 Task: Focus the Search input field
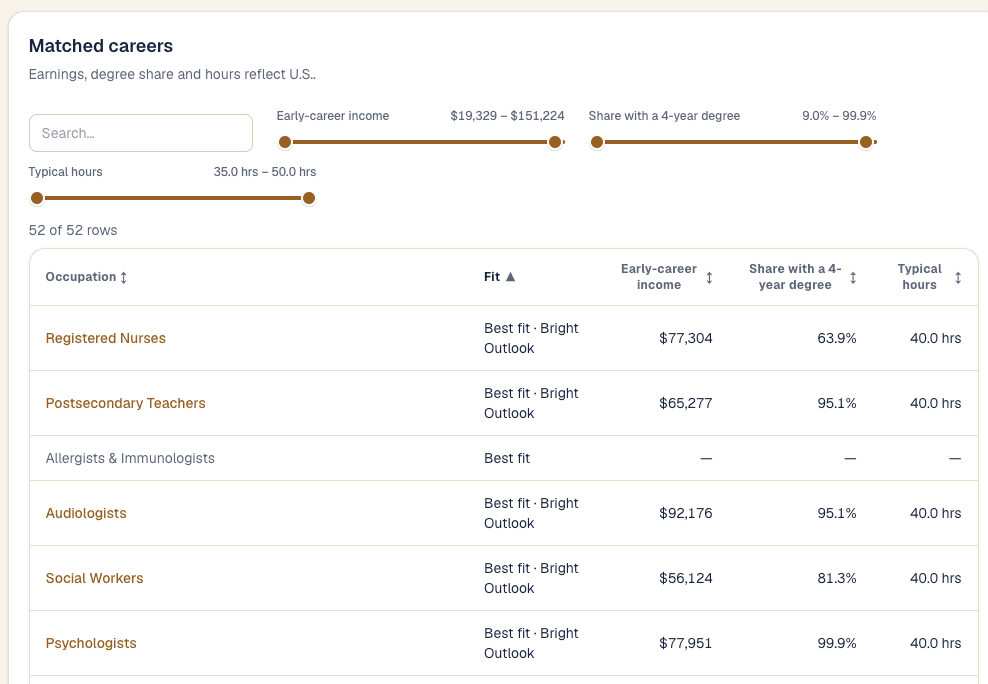(141, 133)
